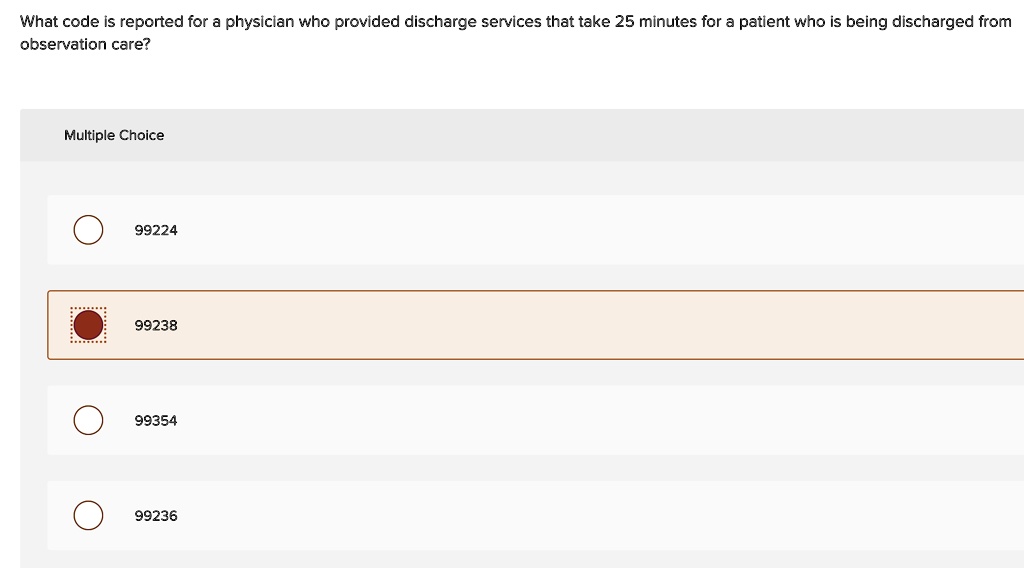This screenshot has height=568, width=1024.
Task: Select the 99224 radio button
Action: pos(88,230)
